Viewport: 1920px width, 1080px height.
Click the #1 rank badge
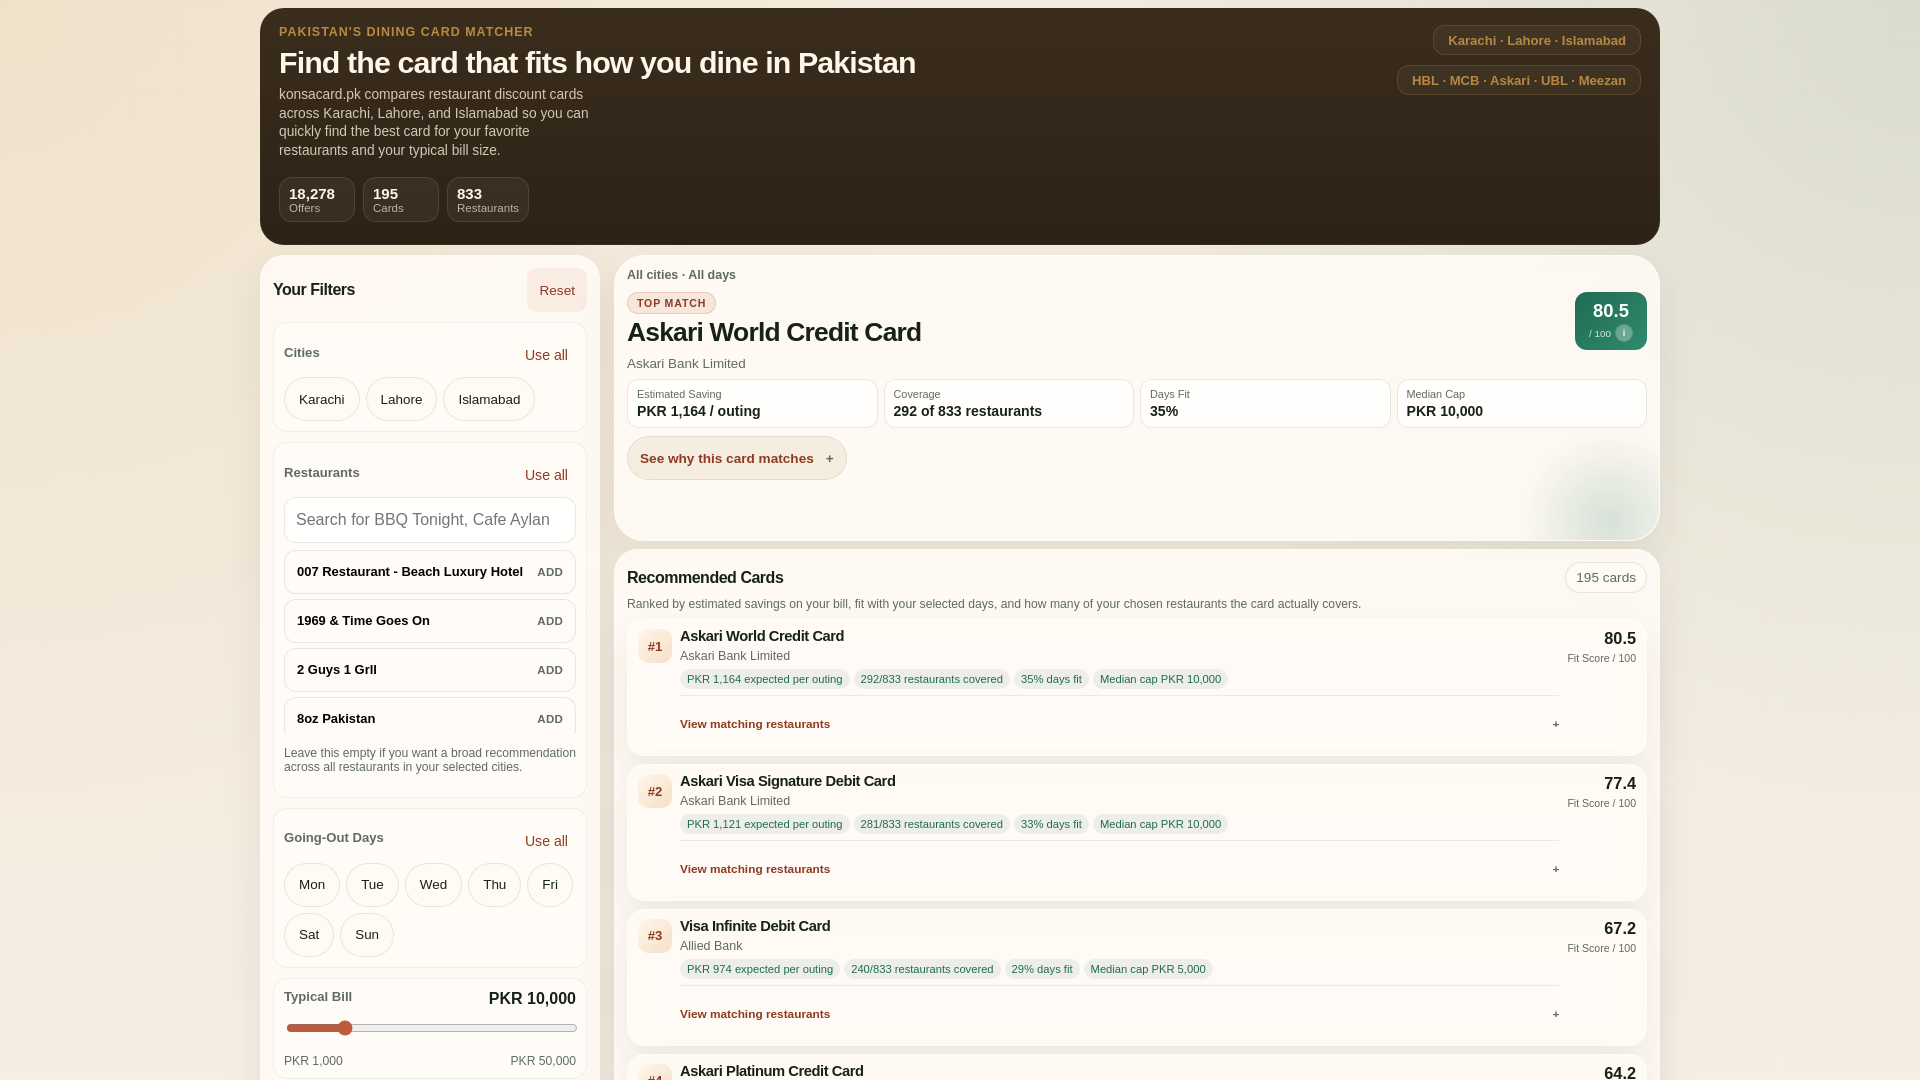tap(655, 646)
